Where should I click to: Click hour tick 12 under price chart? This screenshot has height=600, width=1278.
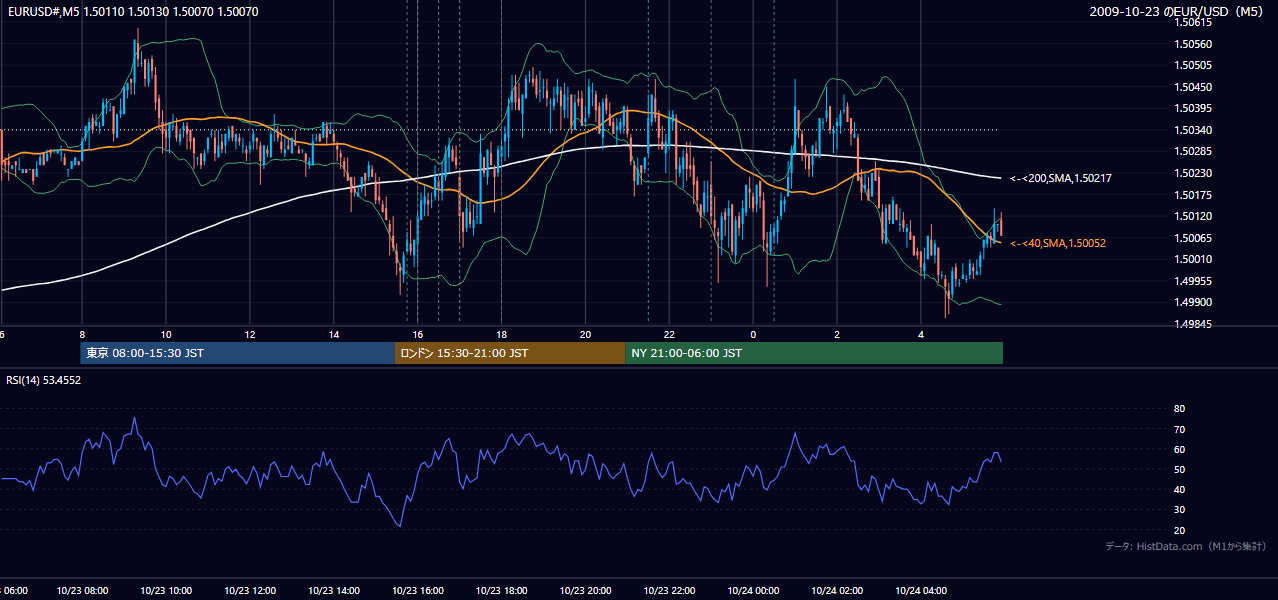[x=249, y=334]
